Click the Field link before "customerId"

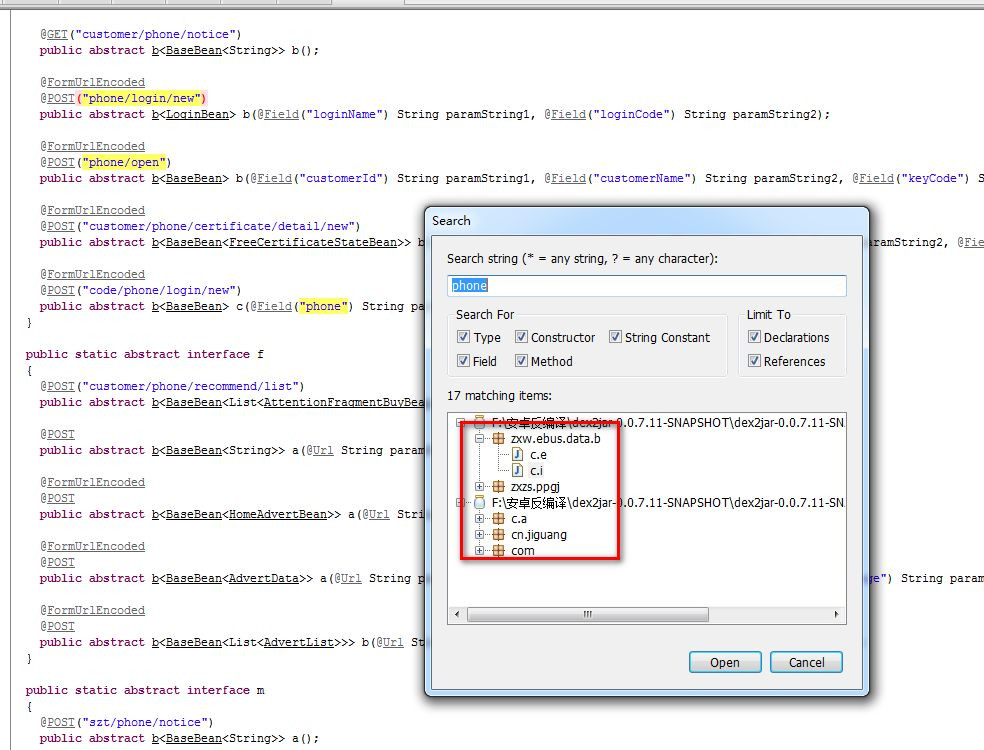pos(274,178)
